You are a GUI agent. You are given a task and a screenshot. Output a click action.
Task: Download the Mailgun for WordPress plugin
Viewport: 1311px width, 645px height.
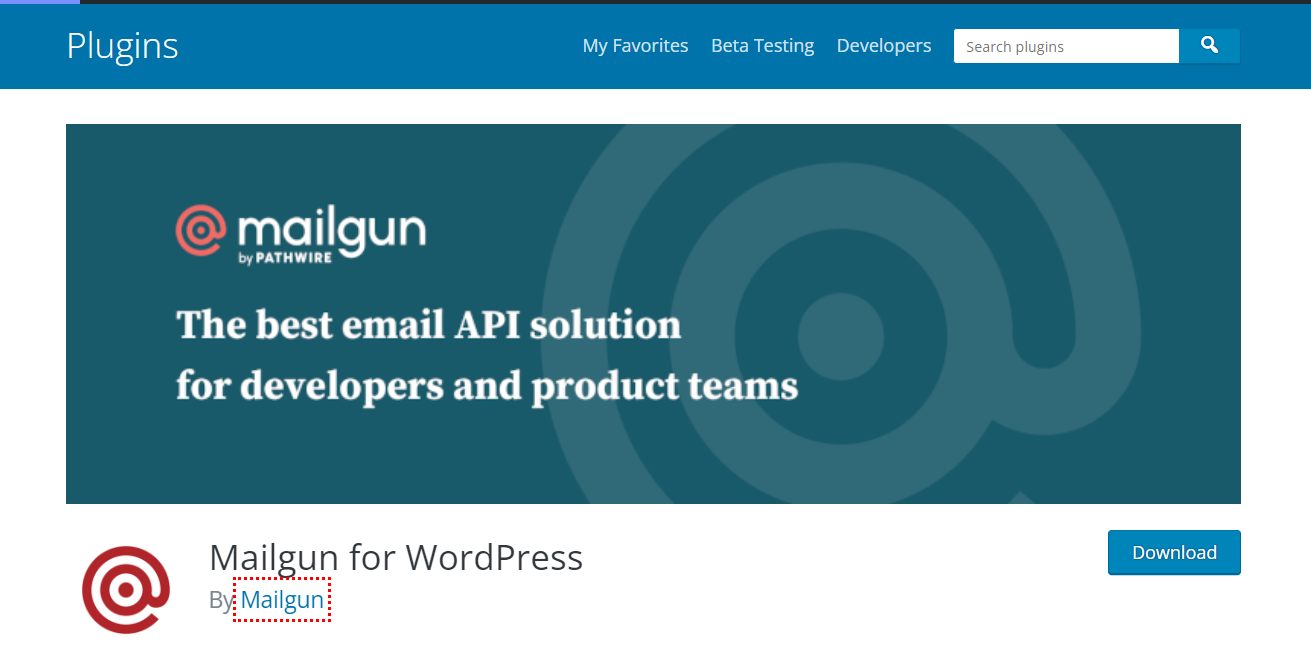(1174, 553)
